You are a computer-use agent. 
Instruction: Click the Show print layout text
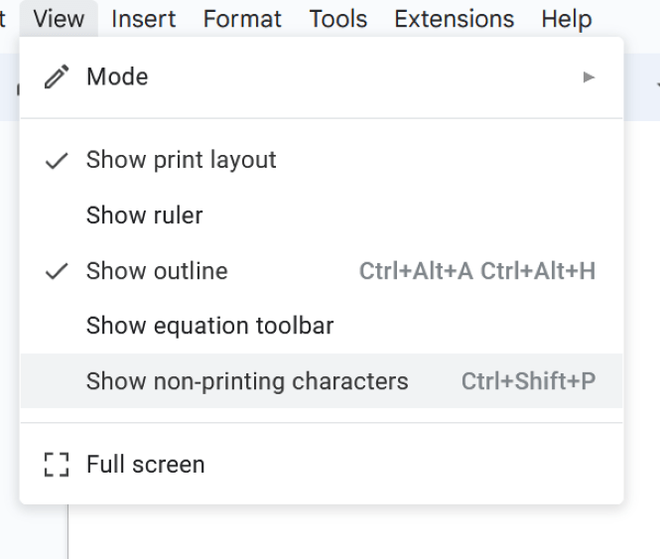(181, 160)
